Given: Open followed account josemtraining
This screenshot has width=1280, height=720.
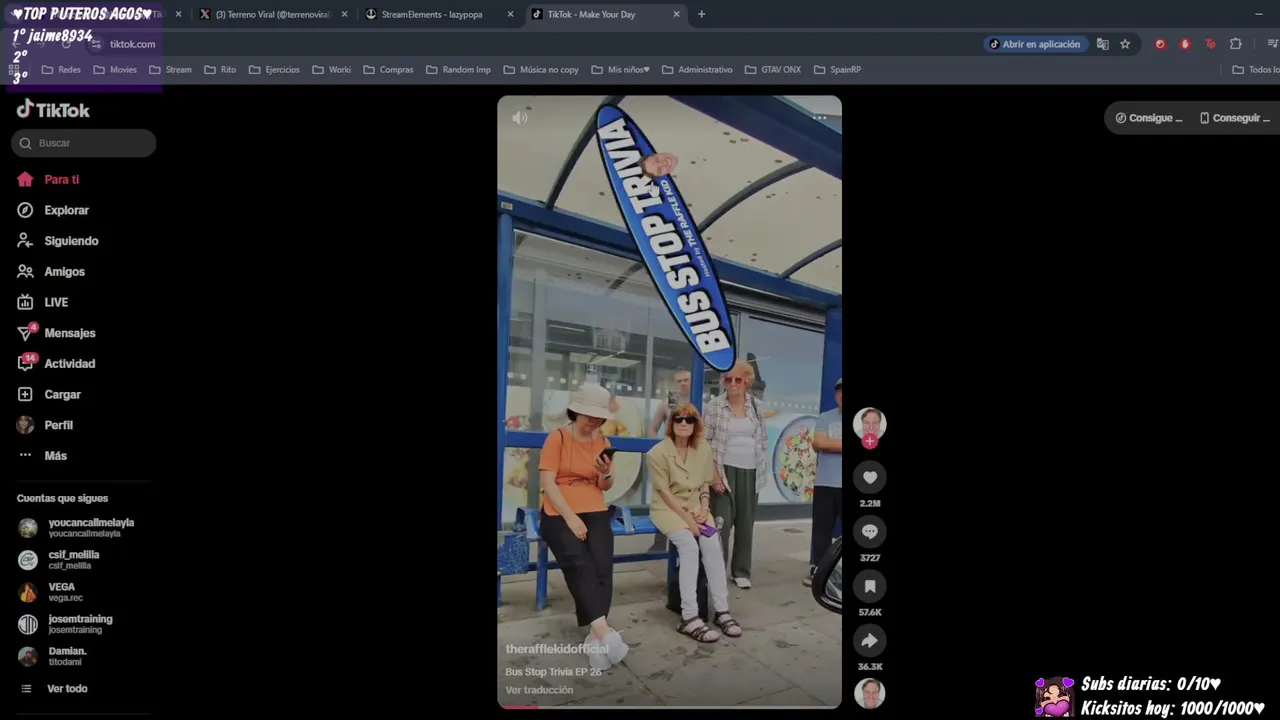Looking at the screenshot, I should click(66, 623).
